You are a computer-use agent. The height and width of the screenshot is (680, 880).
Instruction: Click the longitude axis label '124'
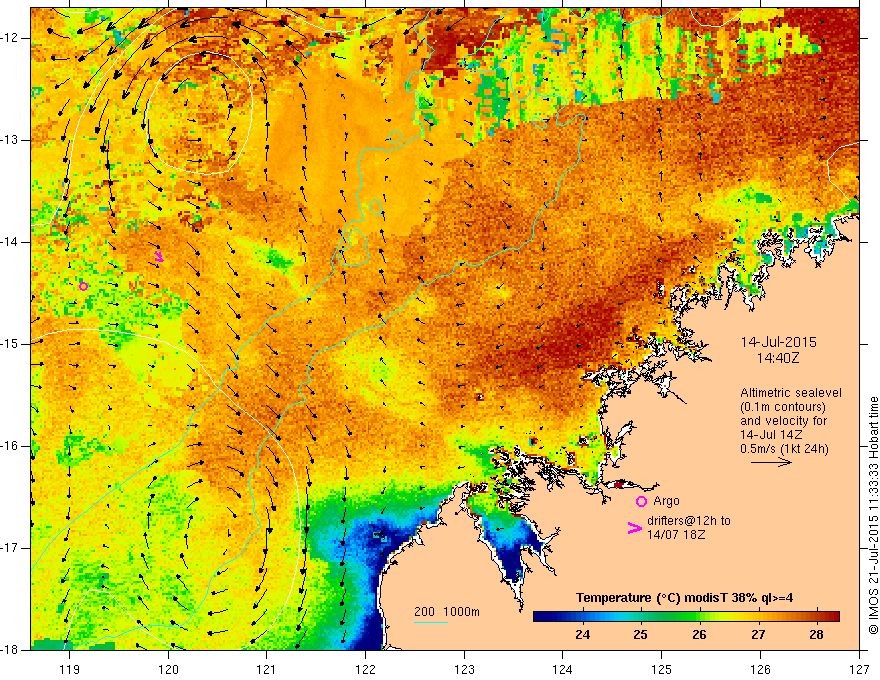563,669
